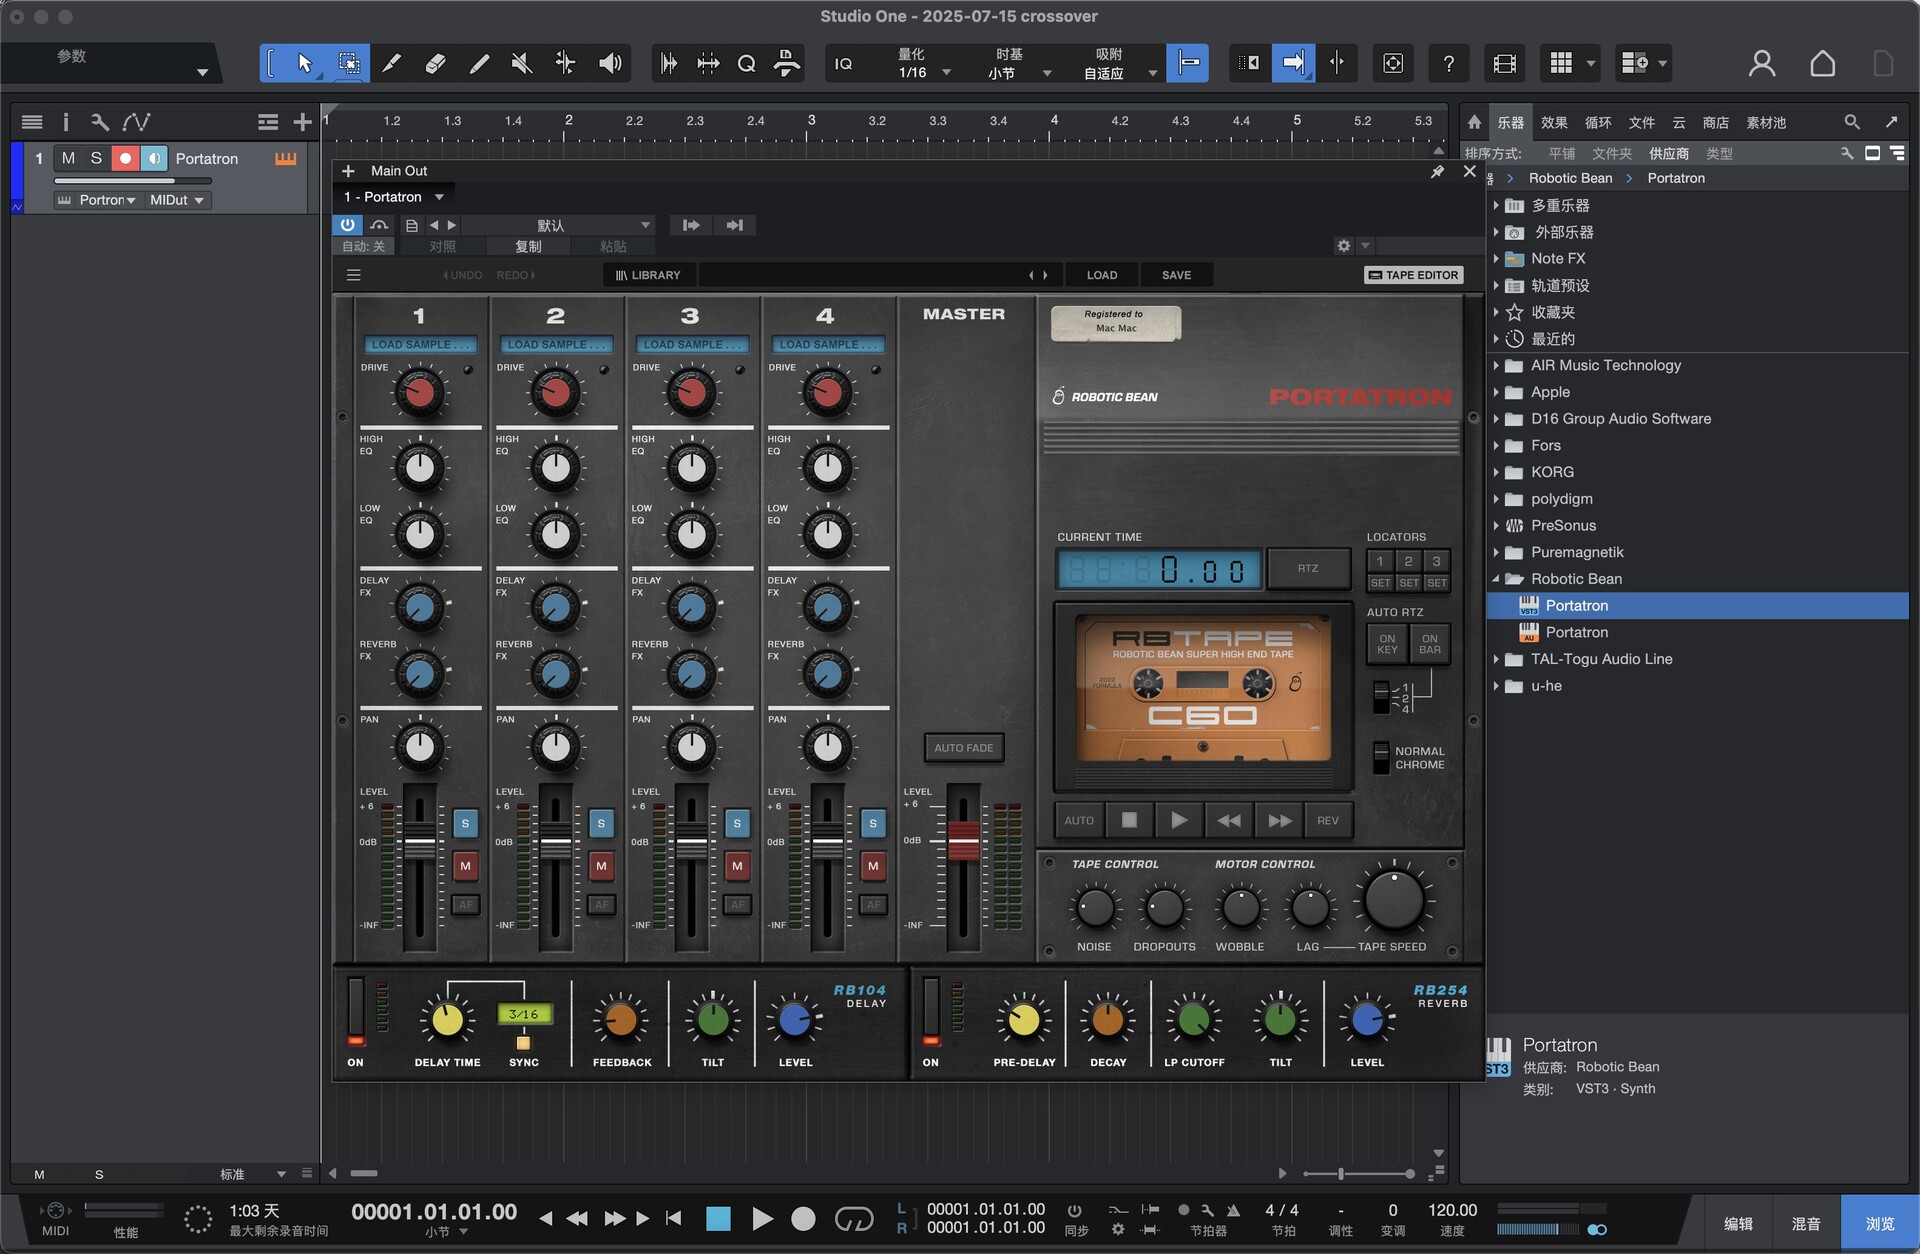Switch to the 素材池 browser tab

pos(1766,123)
